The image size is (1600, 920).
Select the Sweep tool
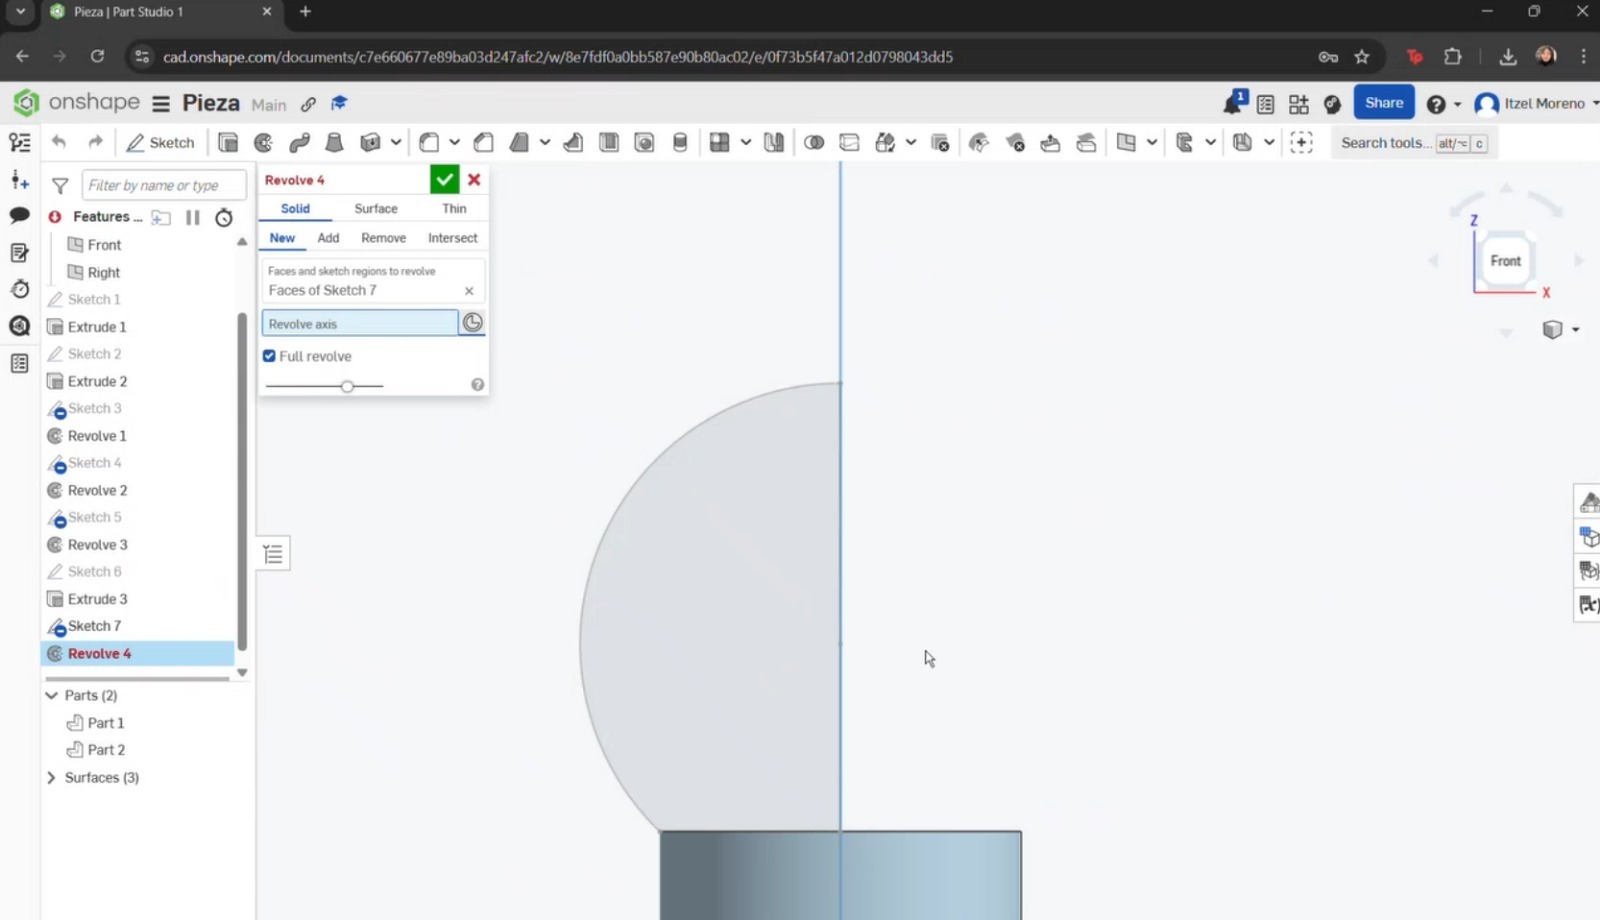coord(299,142)
